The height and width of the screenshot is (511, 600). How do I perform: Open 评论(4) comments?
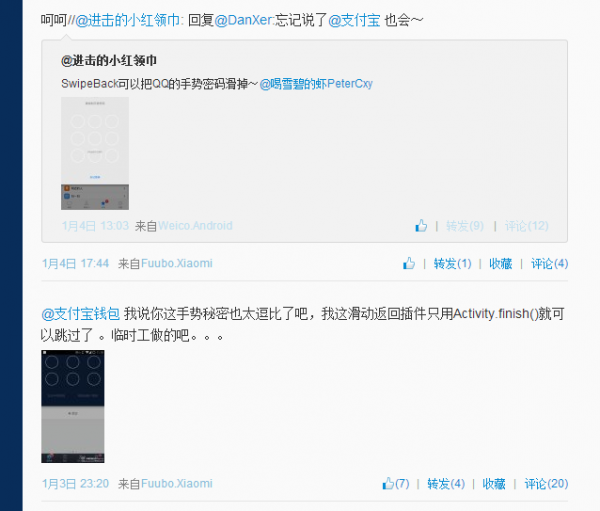[x=549, y=263]
